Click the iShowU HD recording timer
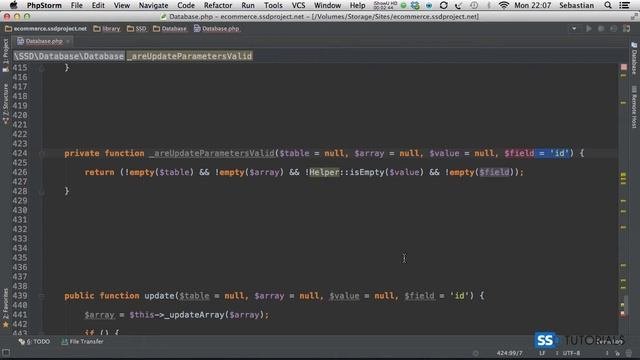 [x=385, y=5]
